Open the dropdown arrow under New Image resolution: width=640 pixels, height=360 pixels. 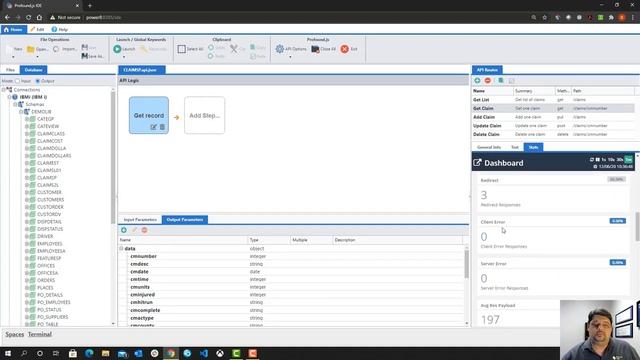13,57
